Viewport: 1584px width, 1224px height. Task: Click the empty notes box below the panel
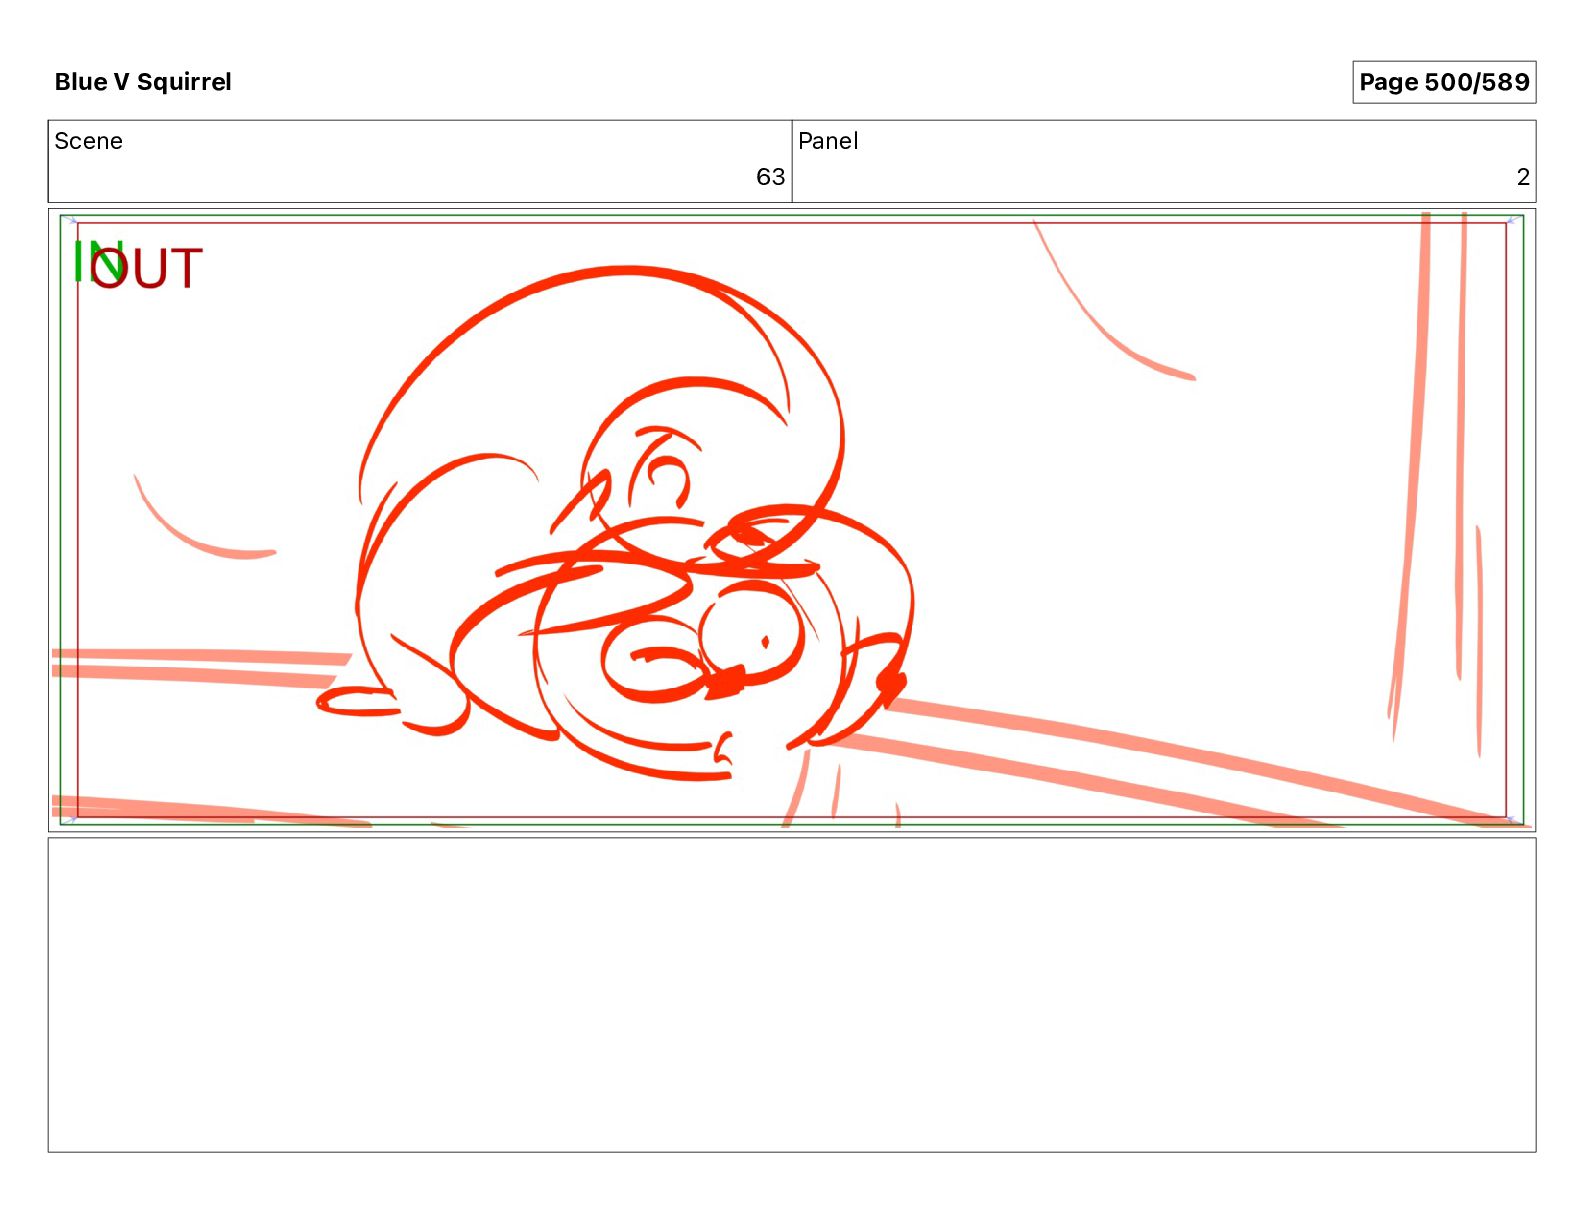(x=792, y=995)
